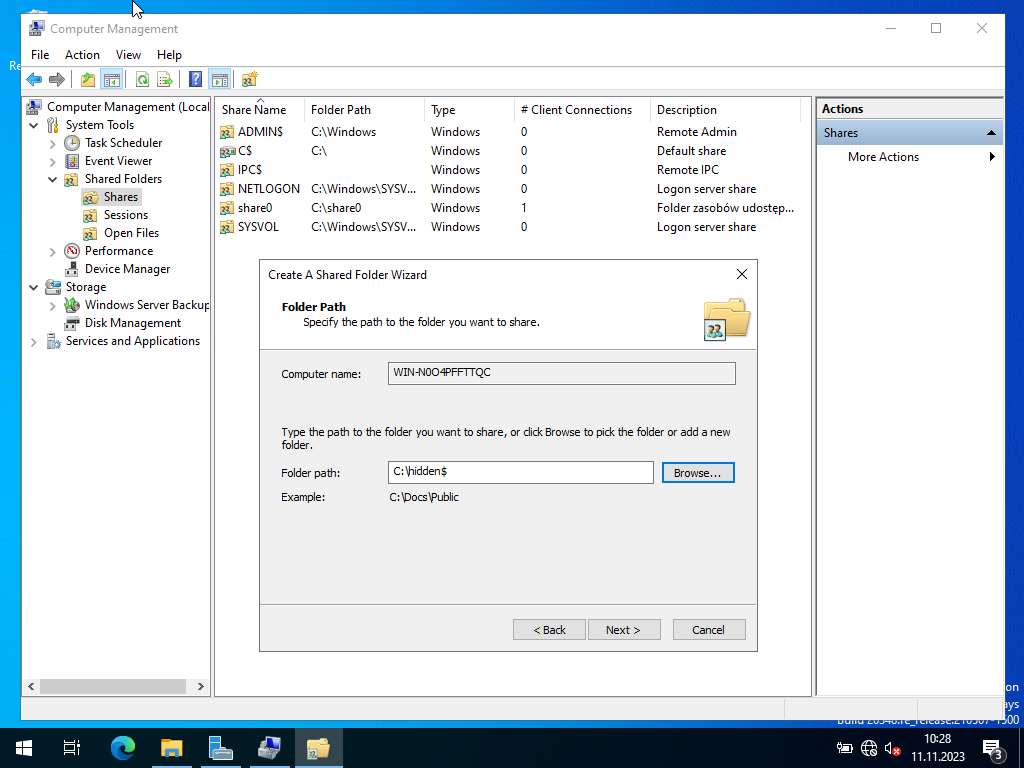This screenshot has height=768, width=1024.
Task: Click the Up One Level folder icon
Action: pyautogui.click(x=88, y=80)
